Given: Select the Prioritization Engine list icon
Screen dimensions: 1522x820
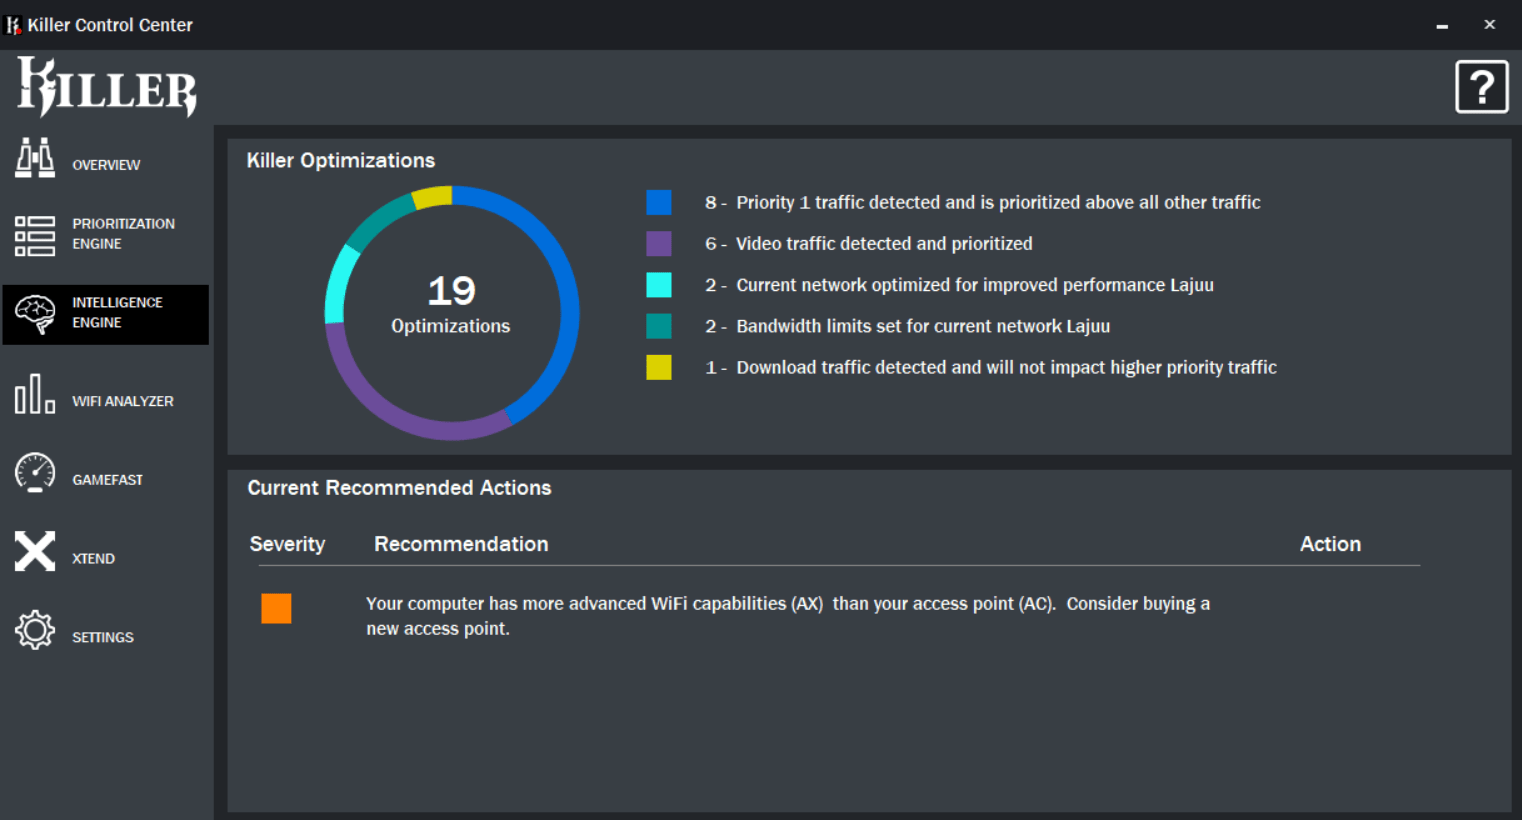Looking at the screenshot, I should coord(35,236).
